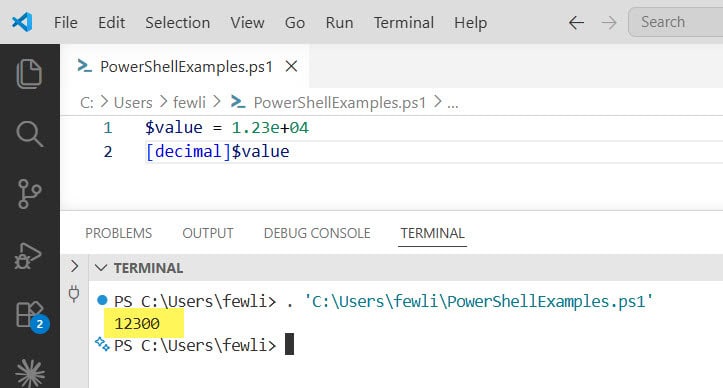The width and height of the screenshot is (723, 388).
Task: Click the blue dot command decoration
Action: 102,301
